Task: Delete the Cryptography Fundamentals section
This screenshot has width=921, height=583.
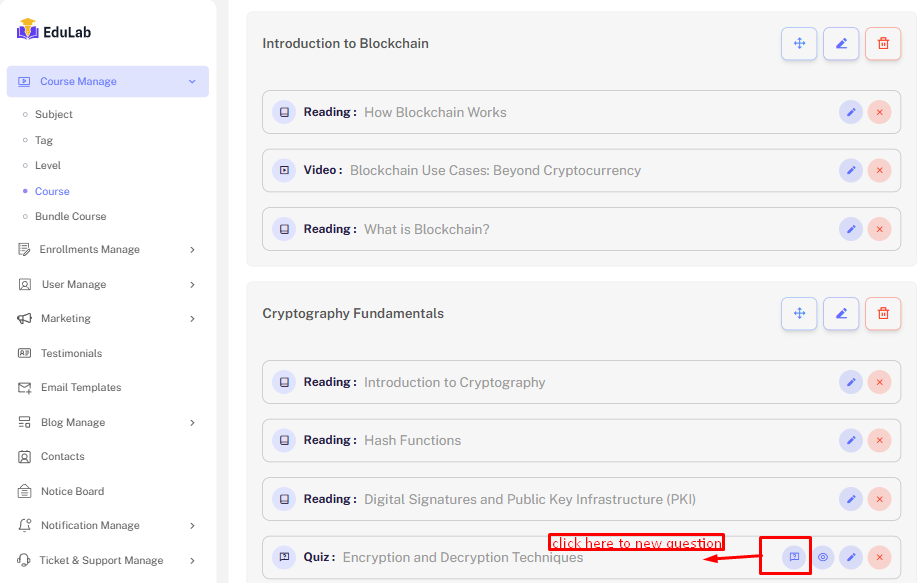Action: tap(883, 314)
